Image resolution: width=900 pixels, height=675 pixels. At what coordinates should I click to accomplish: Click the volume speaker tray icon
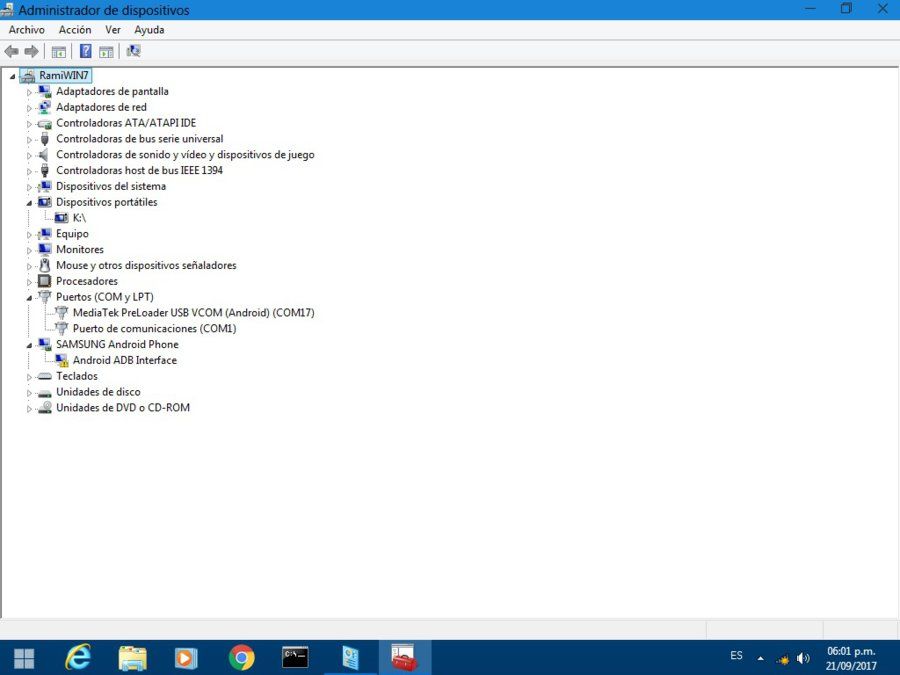point(804,658)
